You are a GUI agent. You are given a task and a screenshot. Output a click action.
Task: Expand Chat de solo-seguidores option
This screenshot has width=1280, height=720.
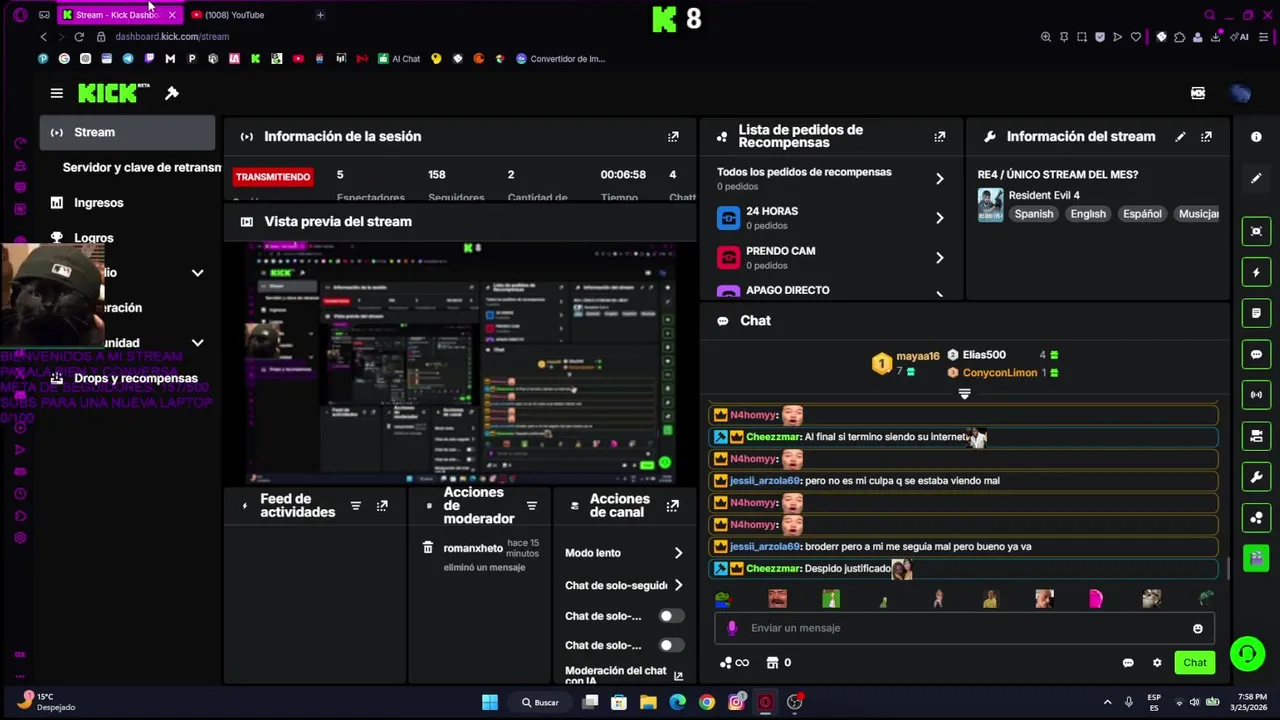[678, 586]
